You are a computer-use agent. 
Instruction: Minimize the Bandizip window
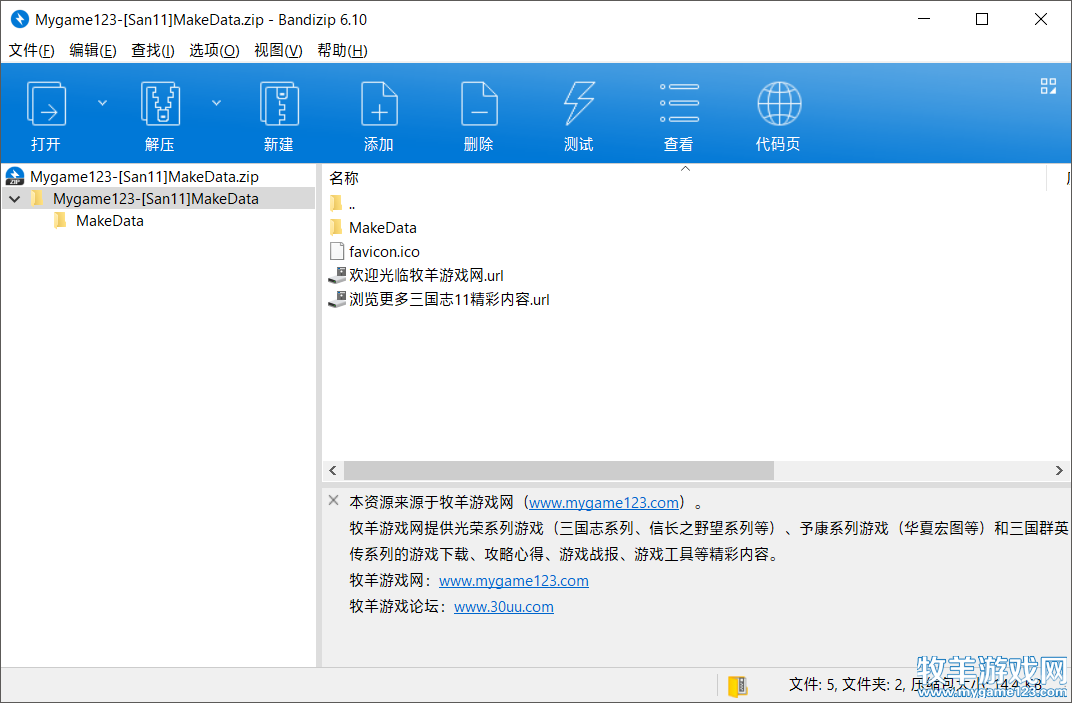click(x=924, y=19)
